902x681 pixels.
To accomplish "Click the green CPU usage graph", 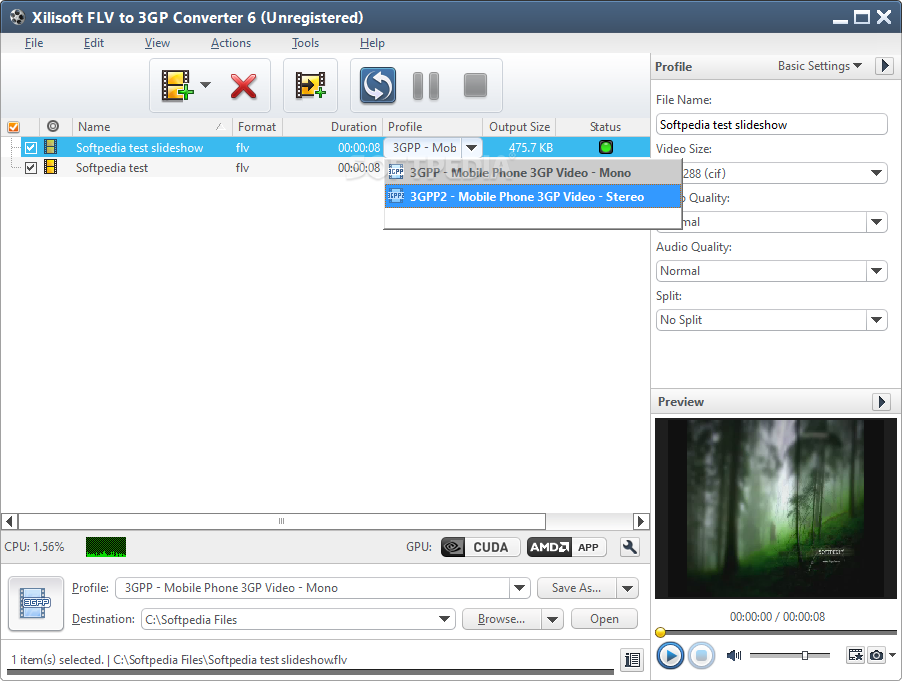I will click(x=106, y=547).
